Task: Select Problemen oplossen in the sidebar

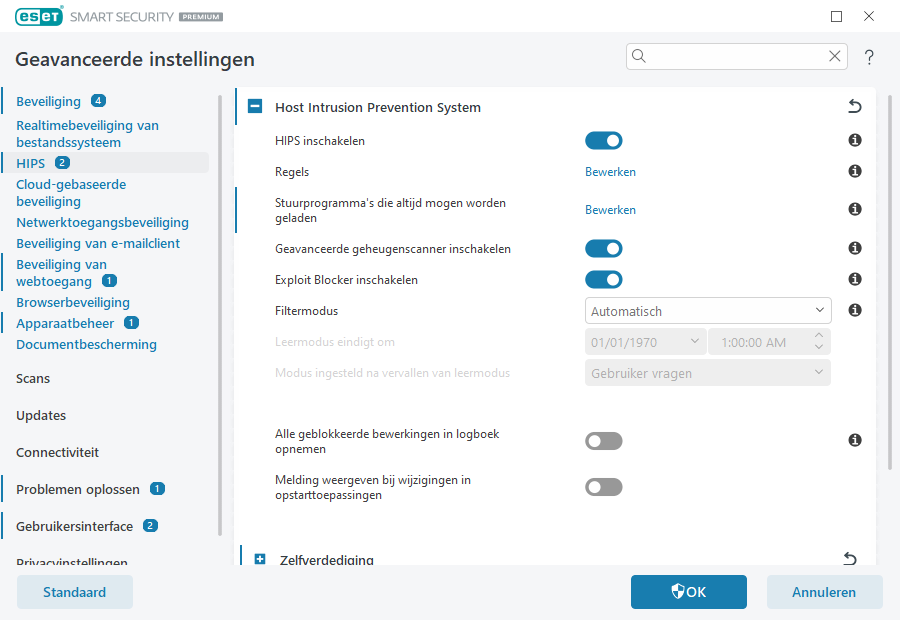Action: [78, 489]
